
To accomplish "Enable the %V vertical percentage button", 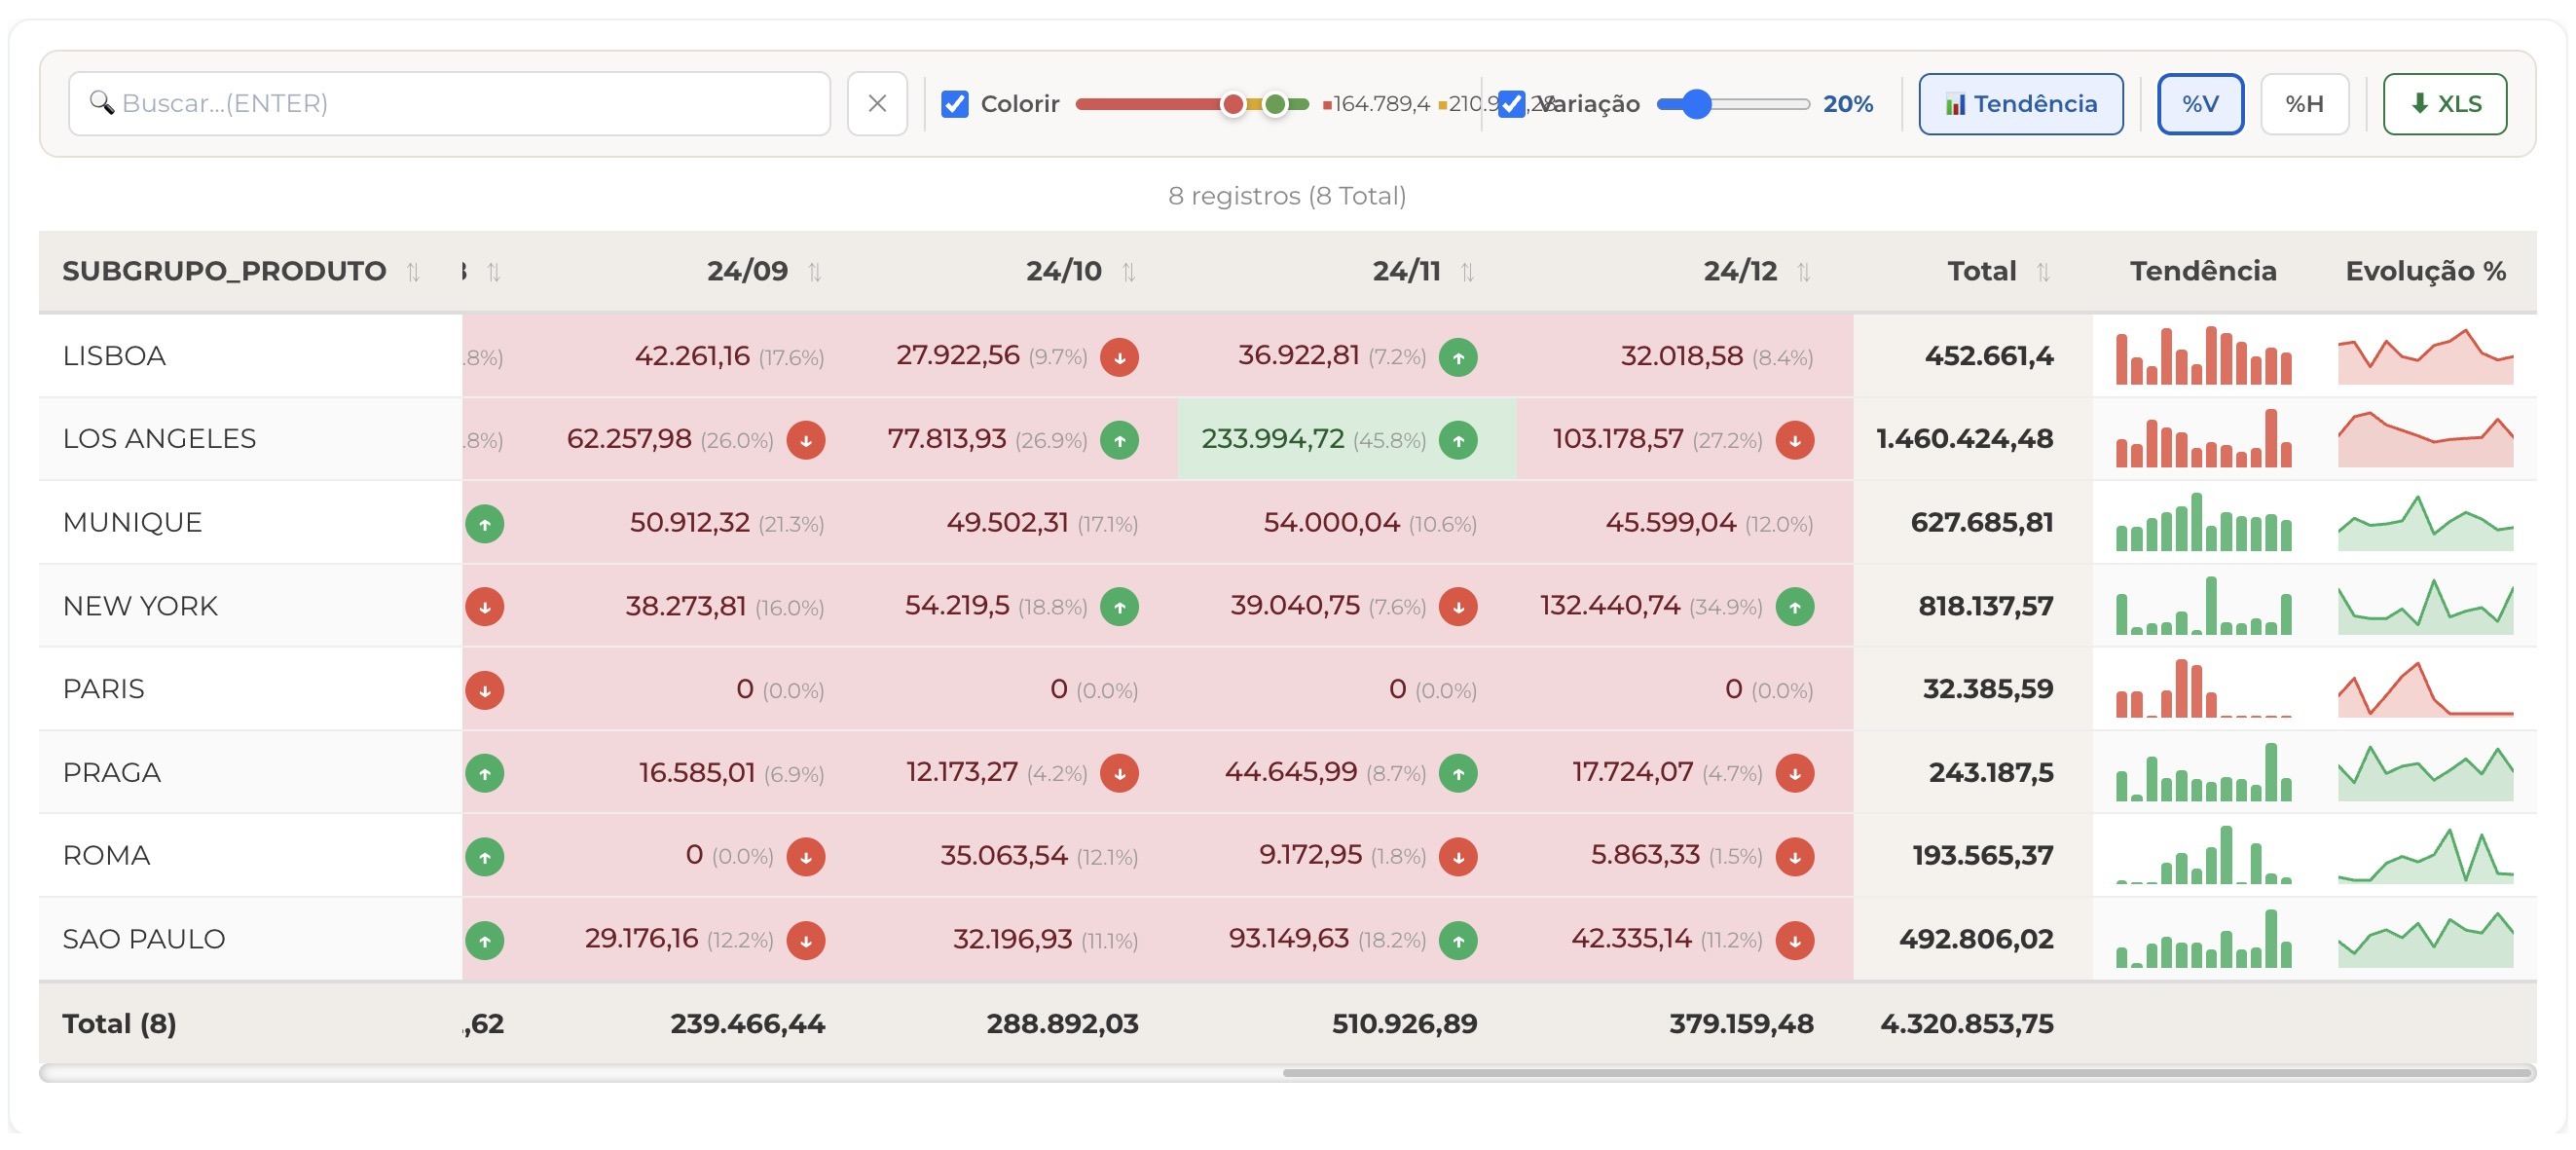I will point(2200,104).
